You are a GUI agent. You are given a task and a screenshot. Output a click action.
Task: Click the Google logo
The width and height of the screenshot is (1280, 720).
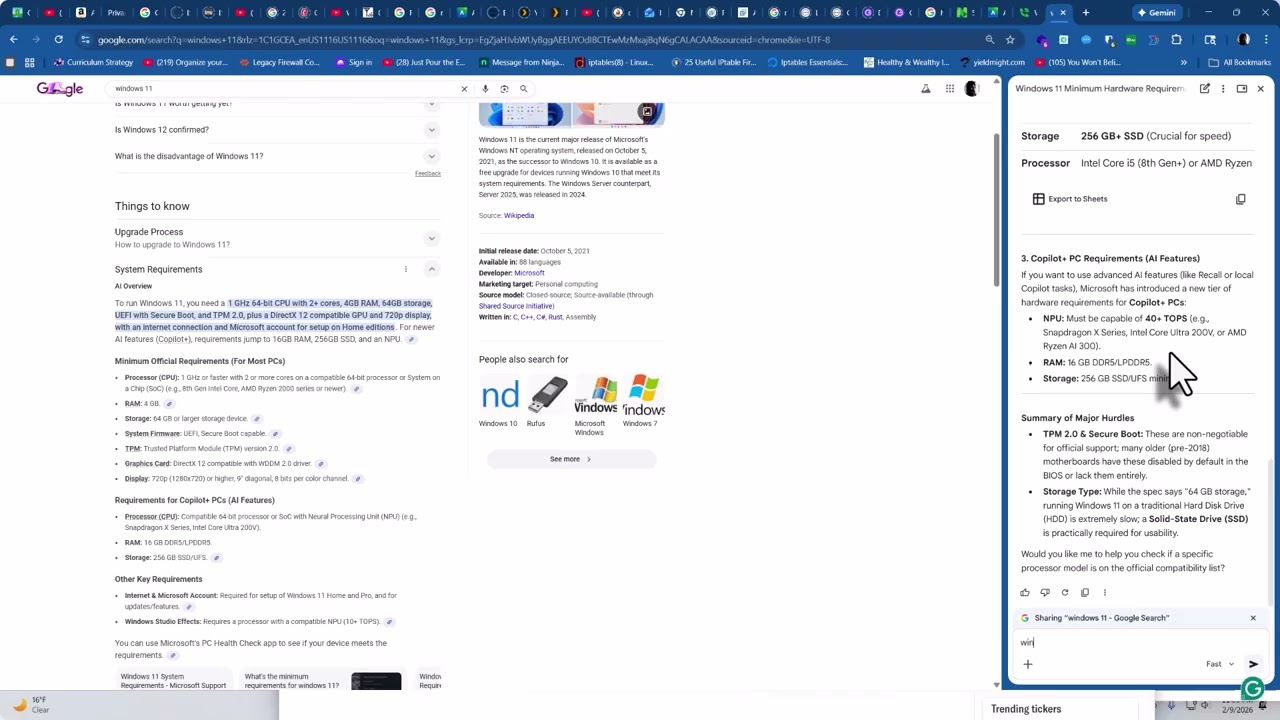(60, 89)
